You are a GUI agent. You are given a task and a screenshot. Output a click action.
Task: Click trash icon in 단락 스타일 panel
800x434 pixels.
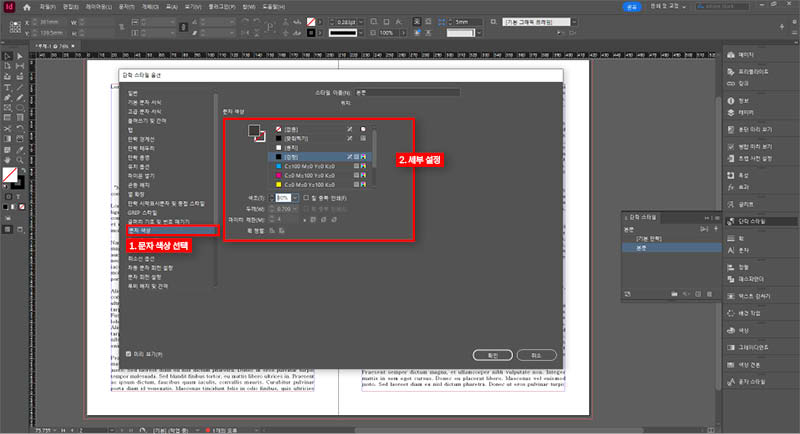710,294
